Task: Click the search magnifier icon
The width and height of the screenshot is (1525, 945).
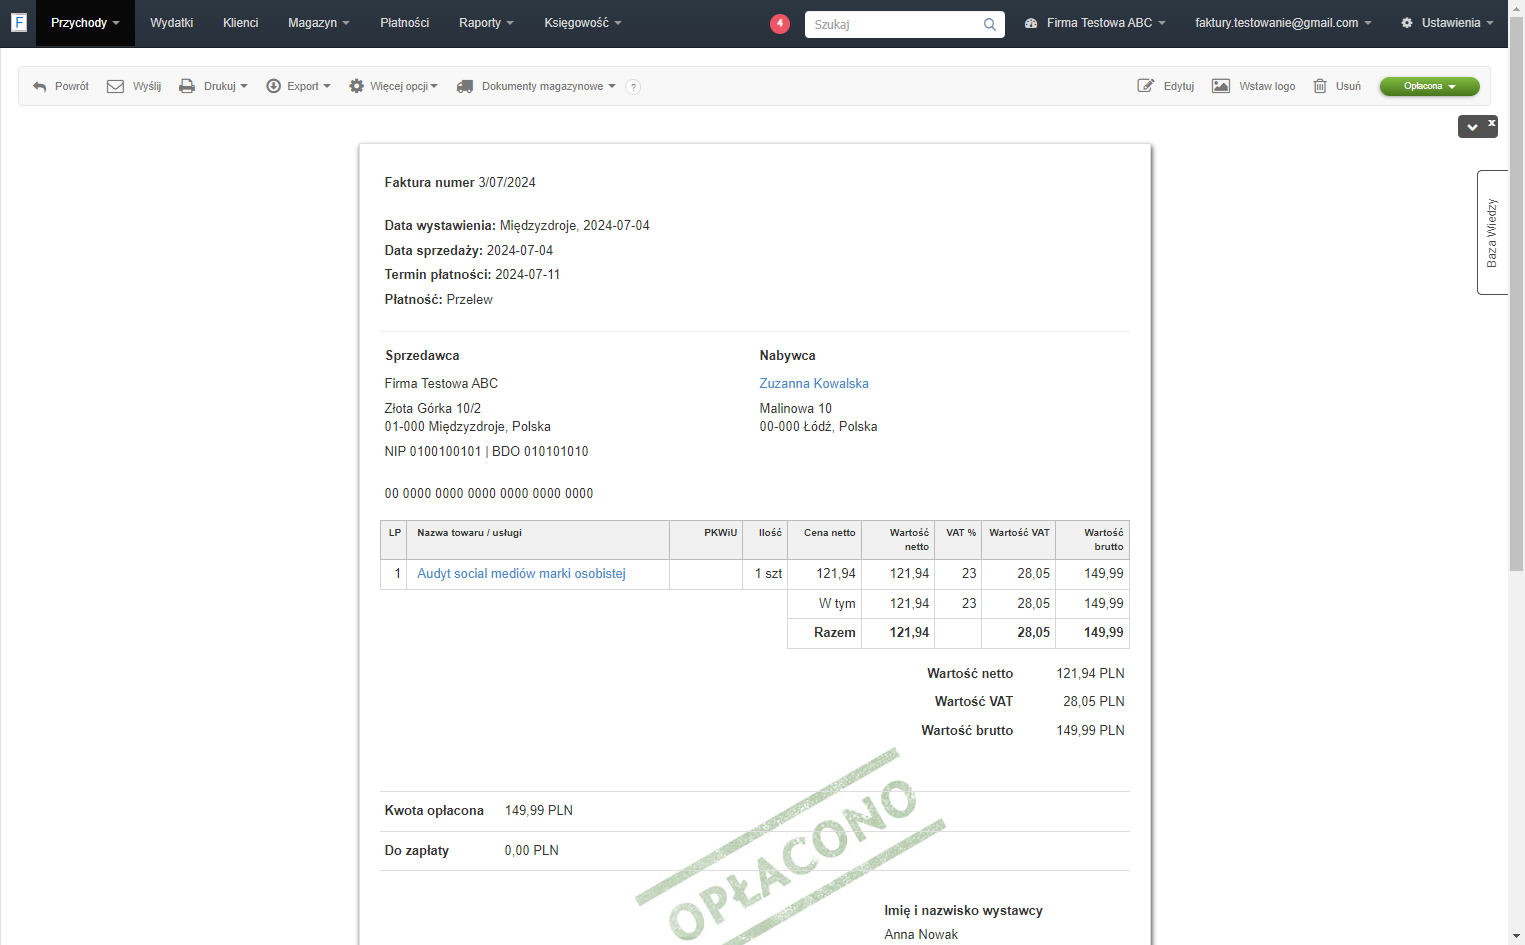Action: click(x=989, y=24)
